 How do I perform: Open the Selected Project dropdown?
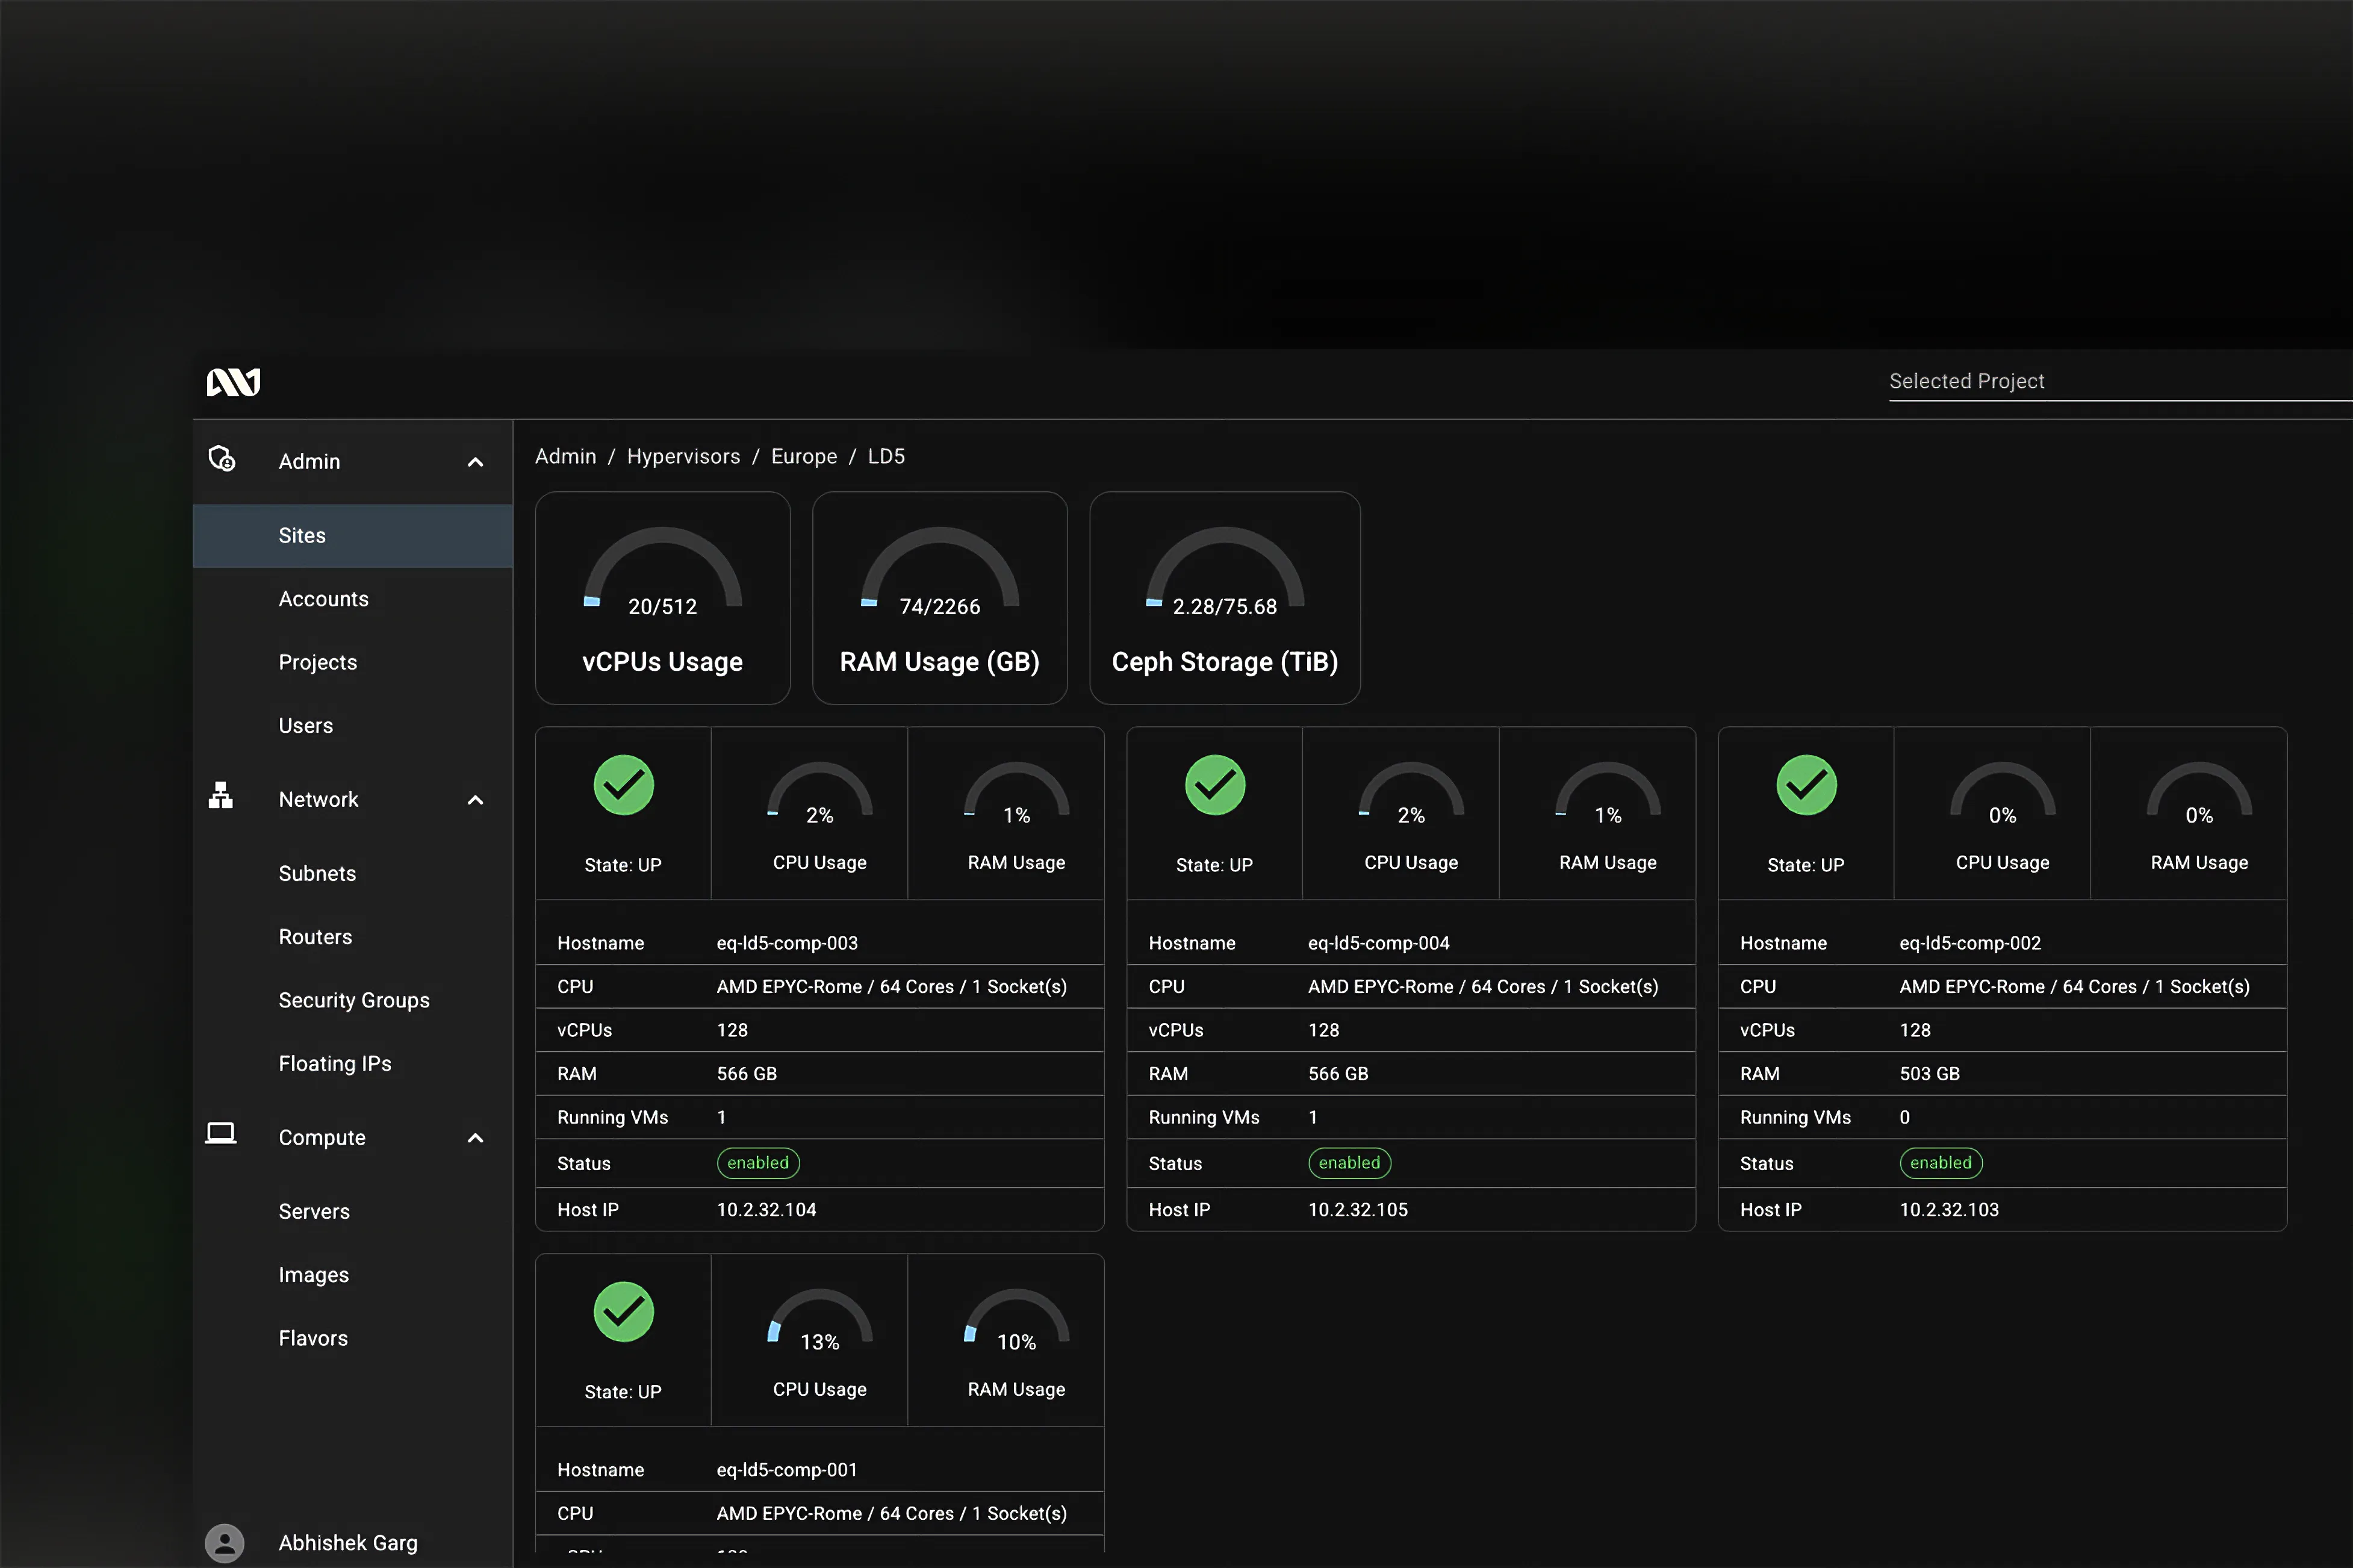coord(2120,381)
